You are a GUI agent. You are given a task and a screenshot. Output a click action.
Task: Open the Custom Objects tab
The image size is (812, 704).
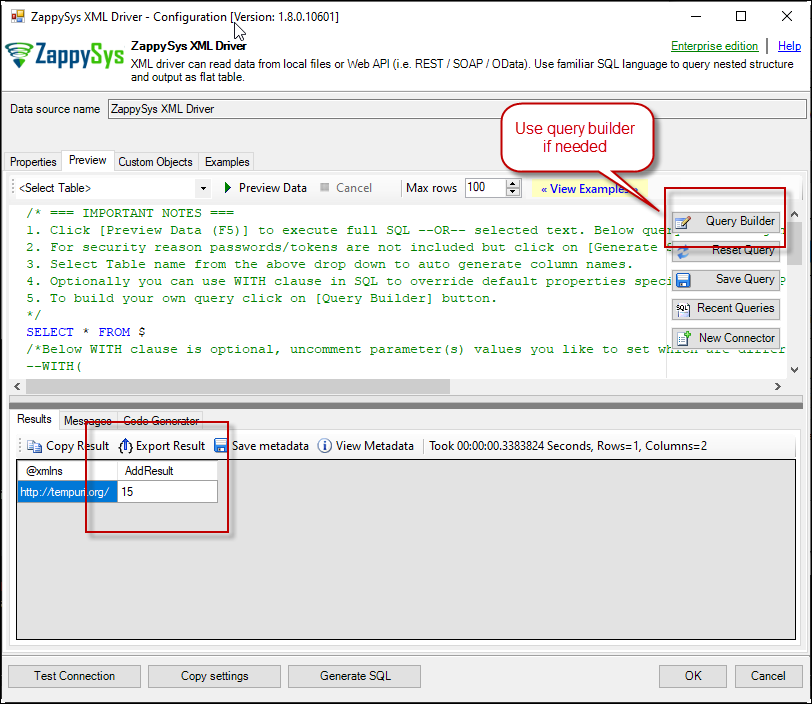[155, 162]
